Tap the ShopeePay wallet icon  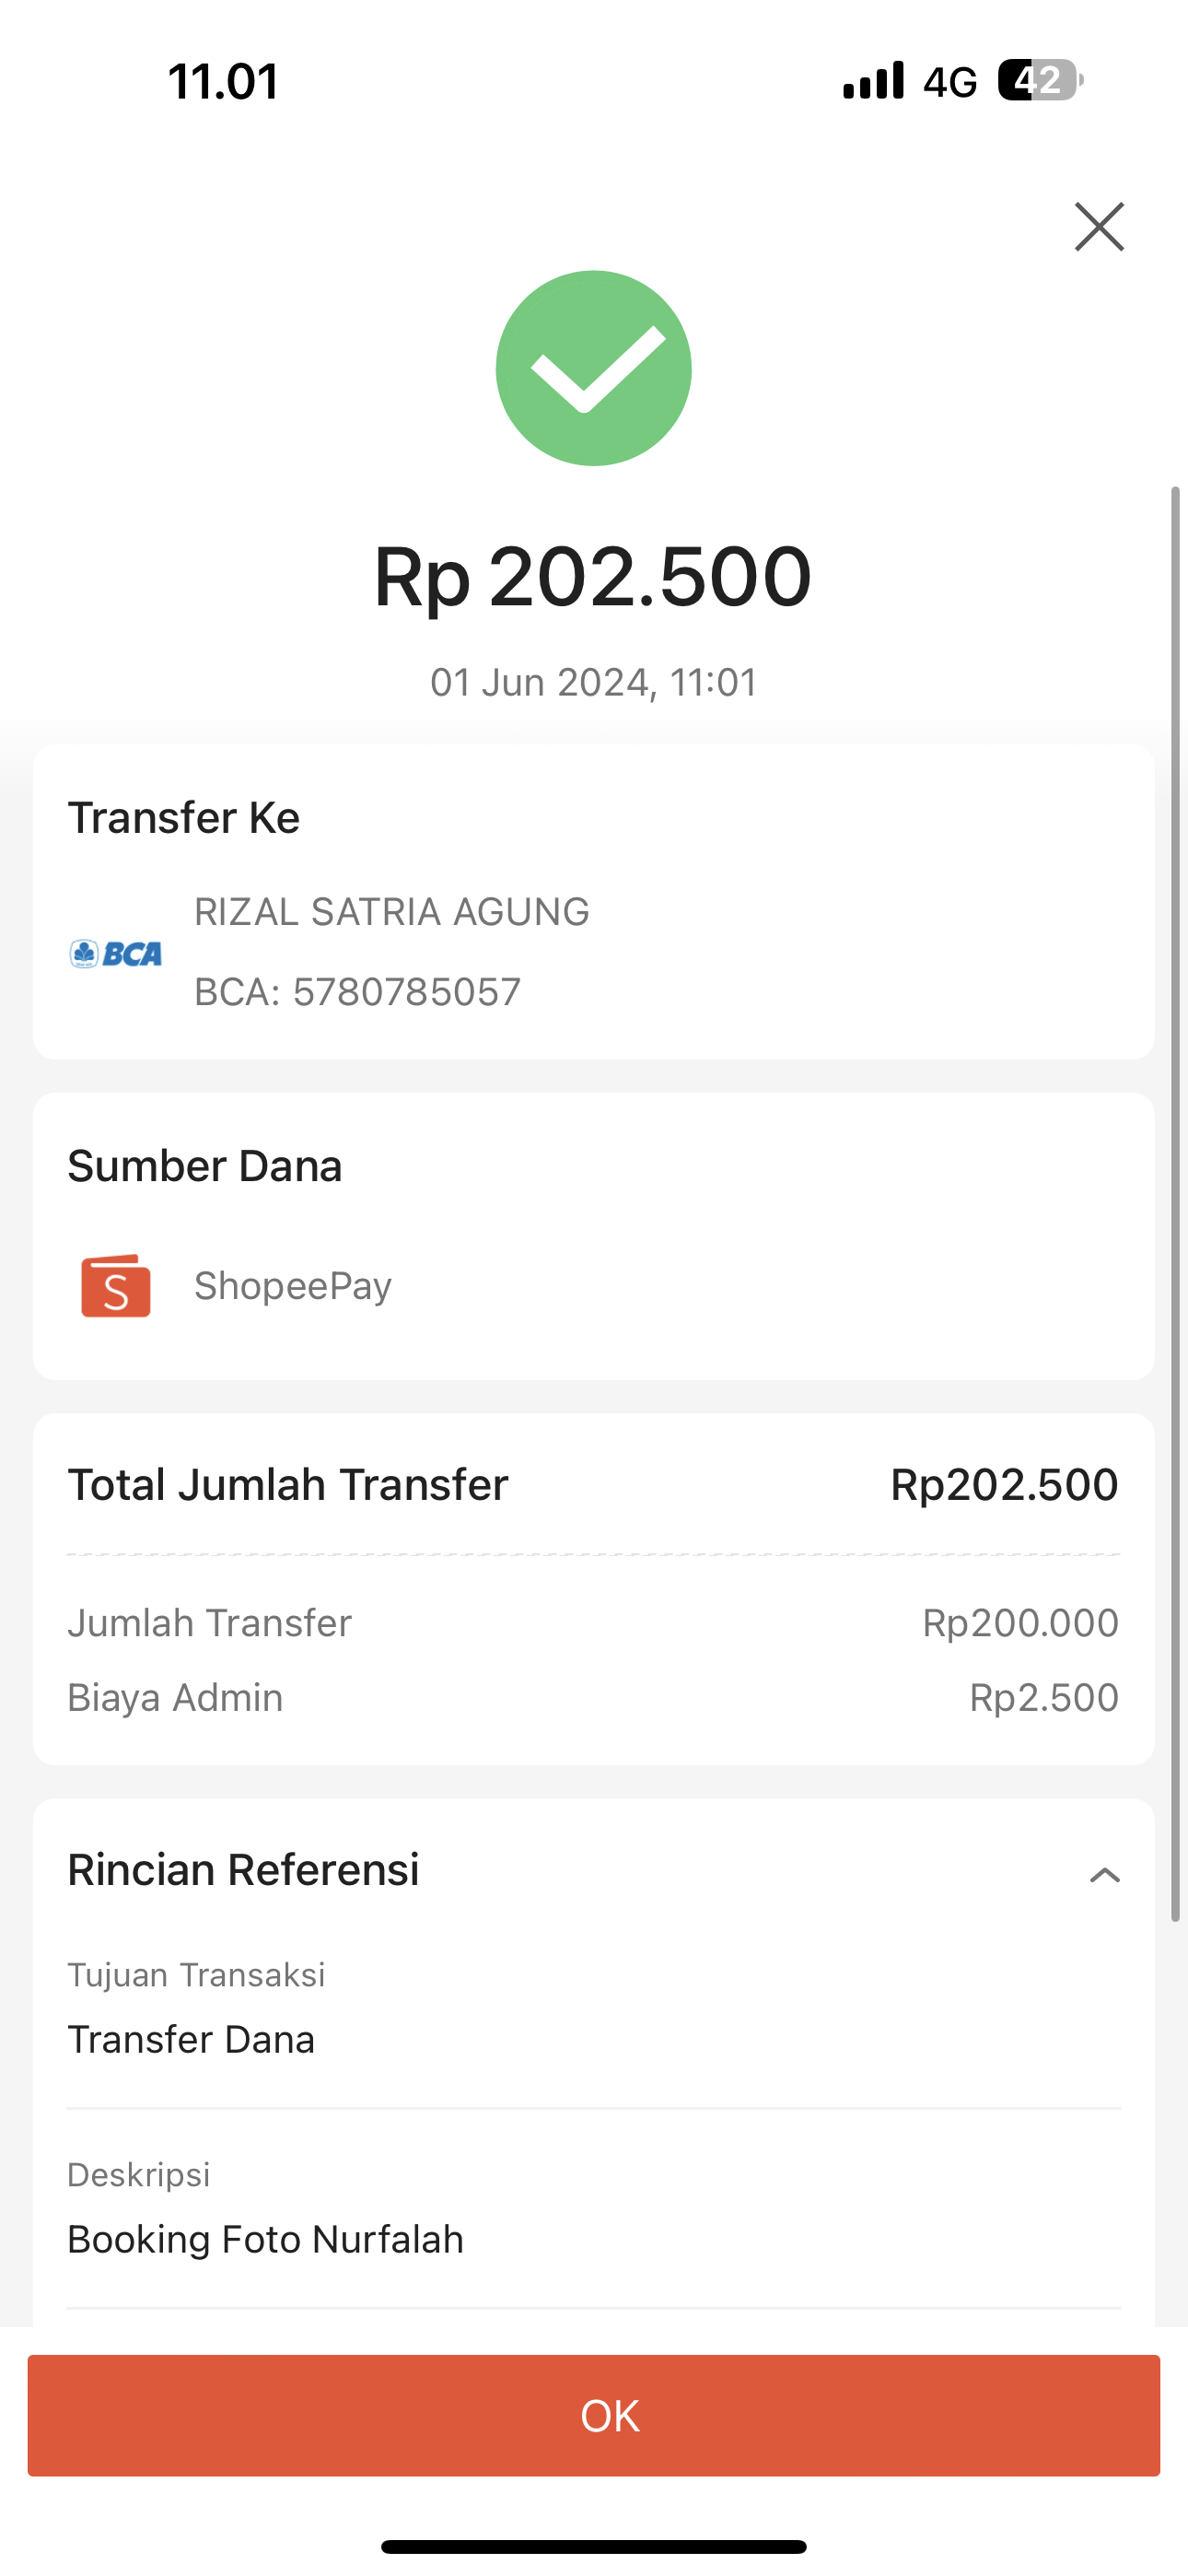click(116, 1286)
